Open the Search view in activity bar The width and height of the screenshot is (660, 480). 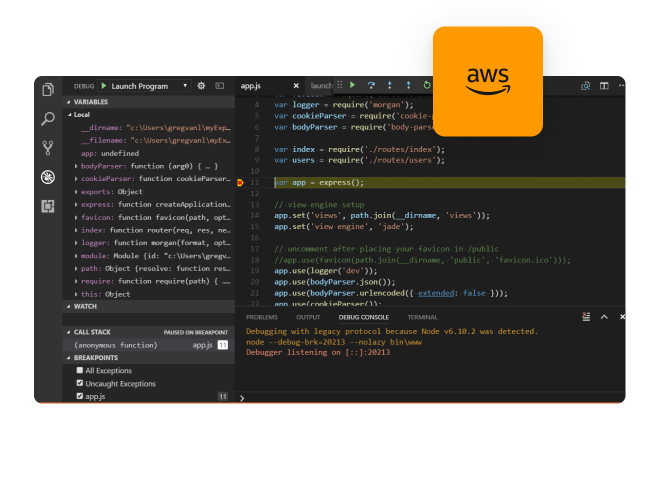pos(48,119)
